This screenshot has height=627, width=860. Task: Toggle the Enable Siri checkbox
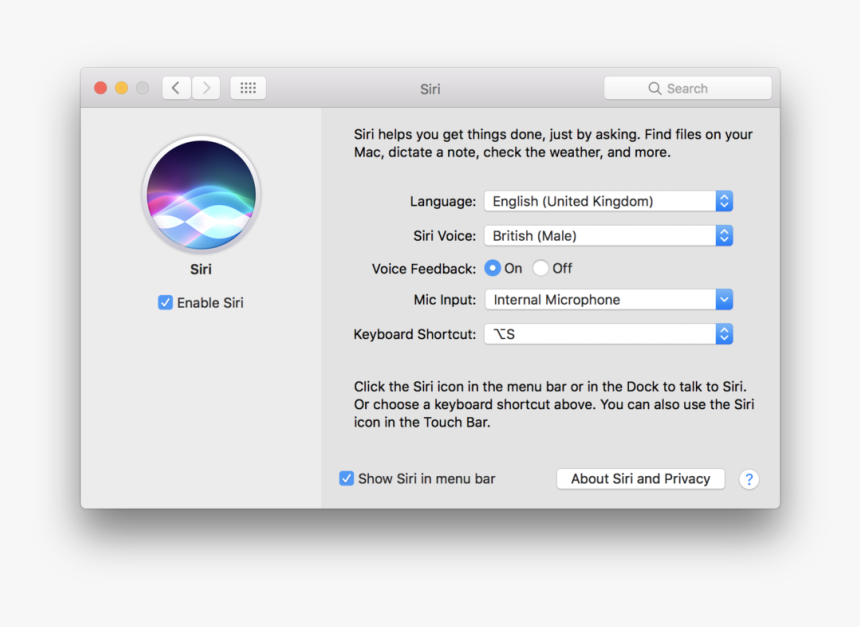coord(165,302)
